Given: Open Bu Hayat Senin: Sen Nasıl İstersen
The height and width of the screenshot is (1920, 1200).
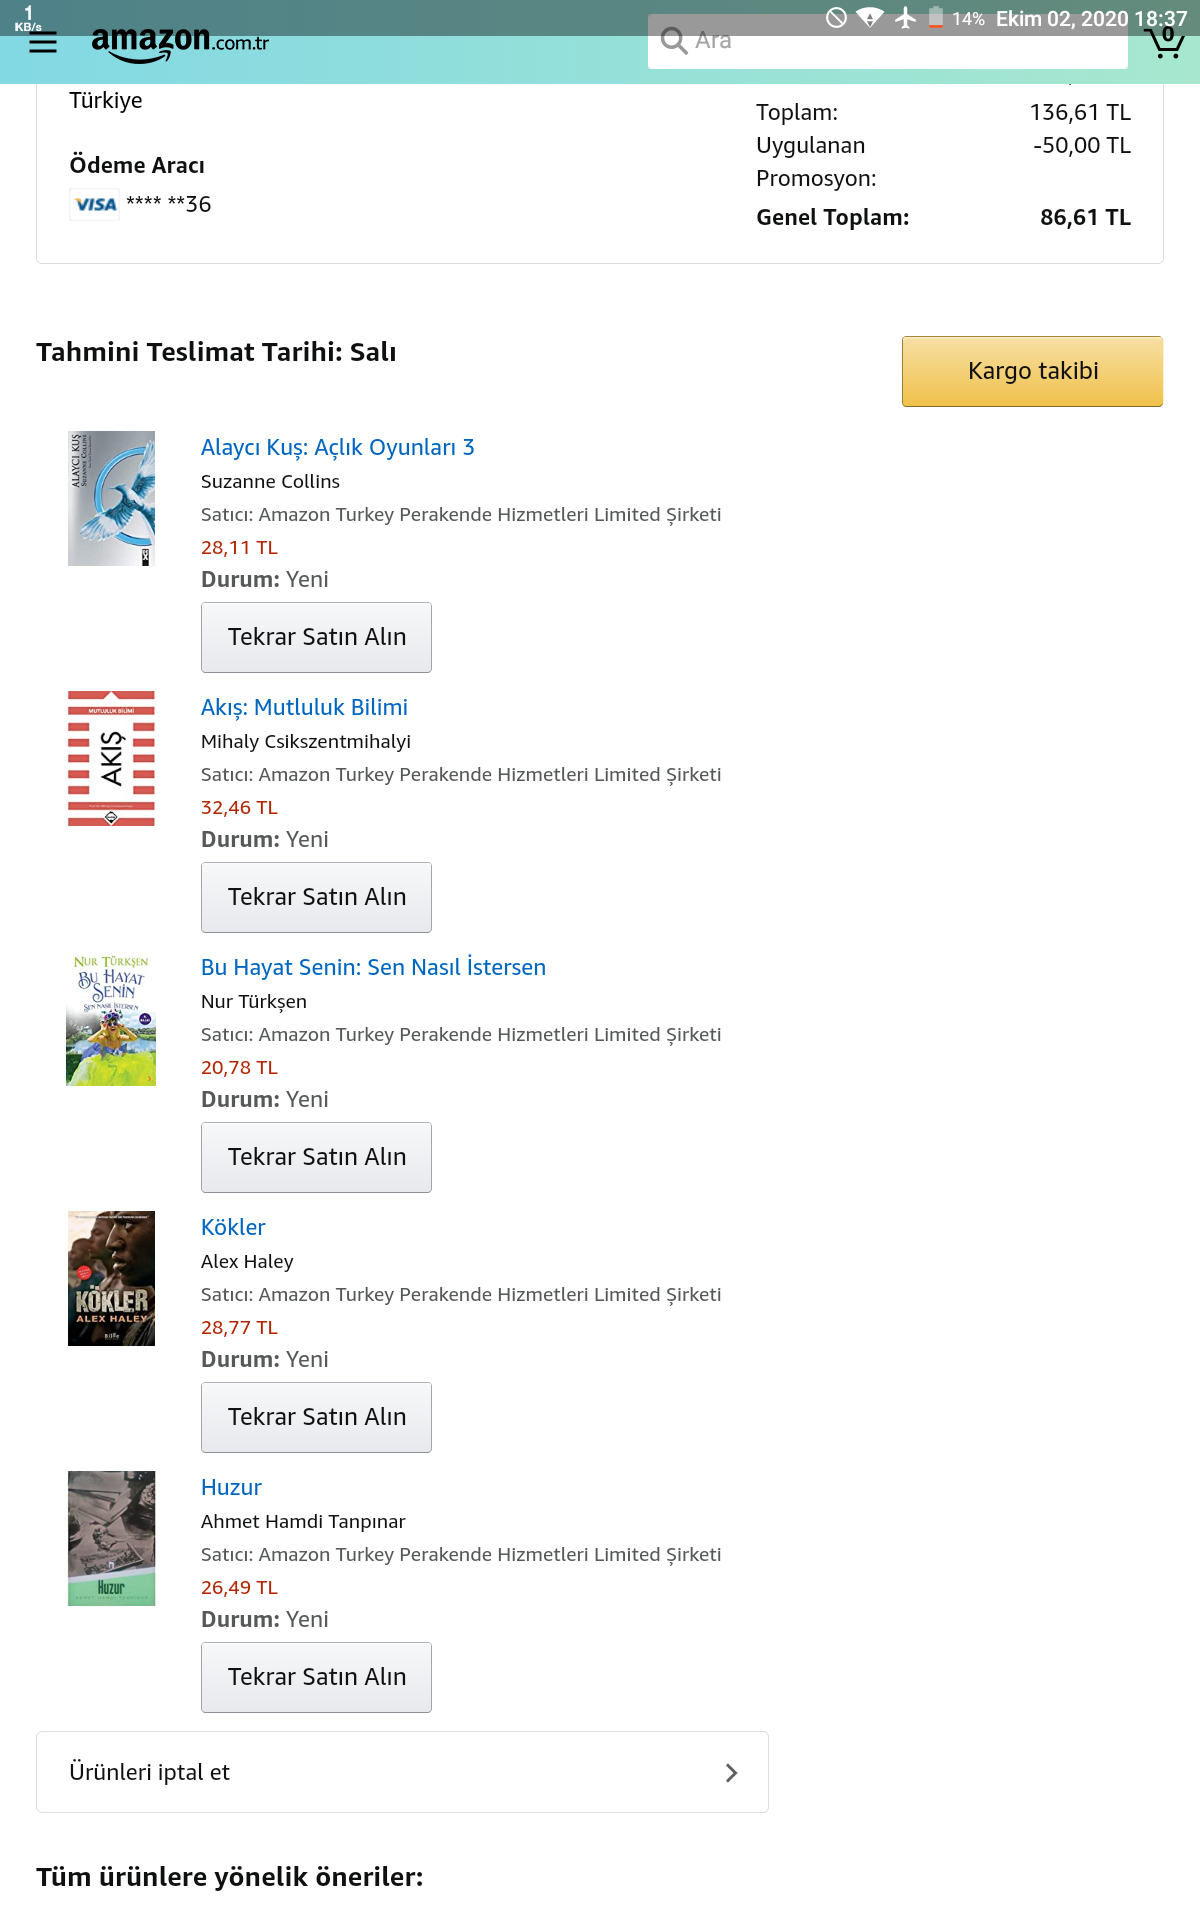Looking at the screenshot, I should [373, 967].
